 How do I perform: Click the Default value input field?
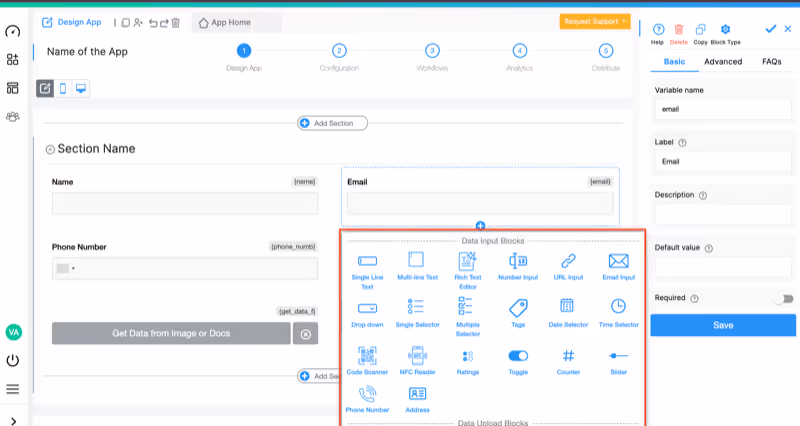click(x=723, y=266)
